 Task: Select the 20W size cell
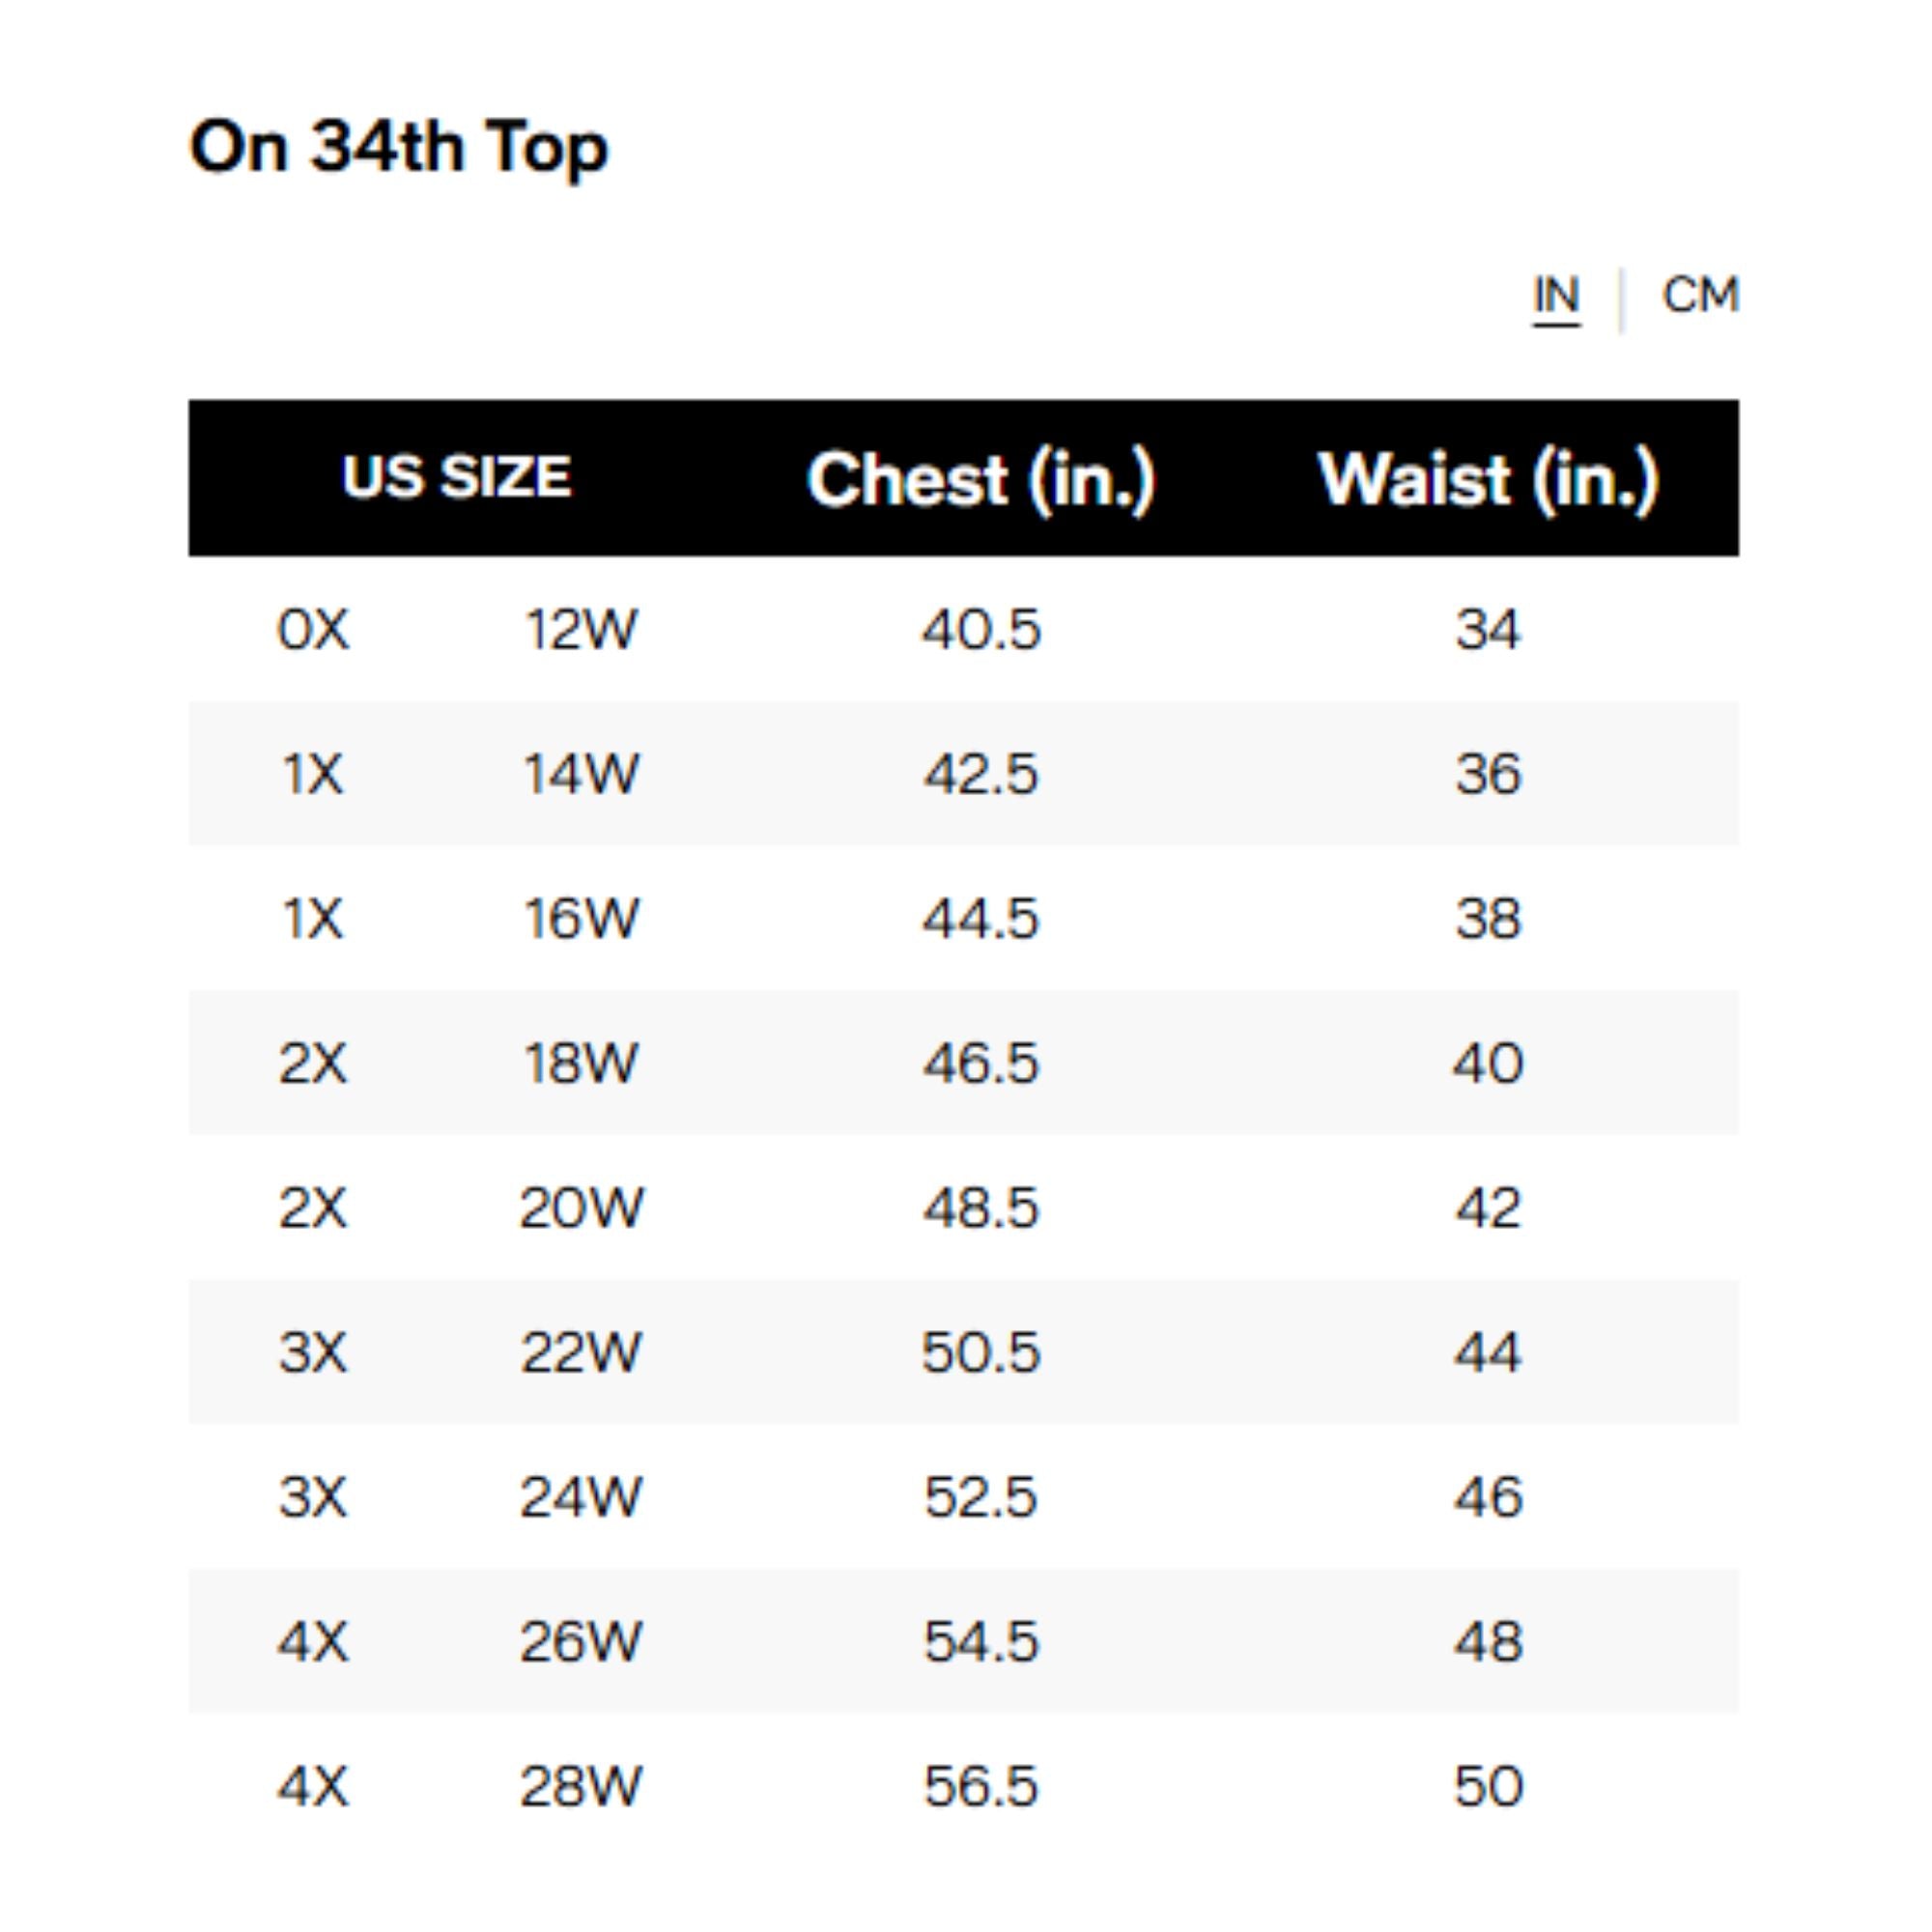(x=581, y=1207)
